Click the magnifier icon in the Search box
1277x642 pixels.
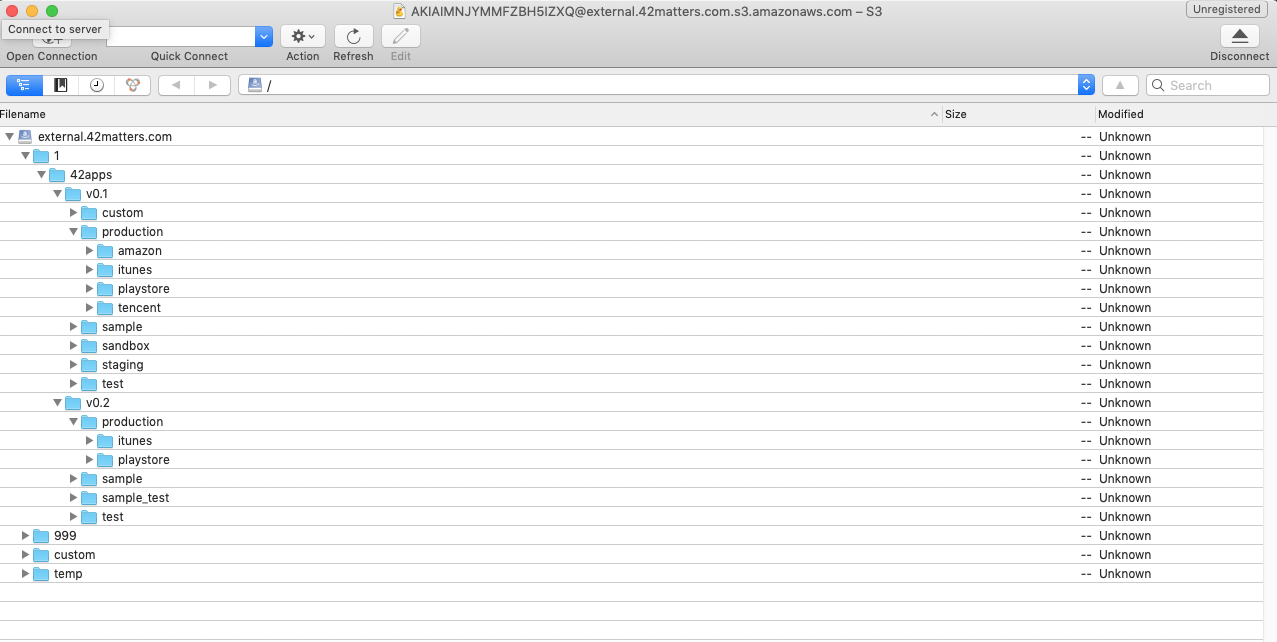1160,86
